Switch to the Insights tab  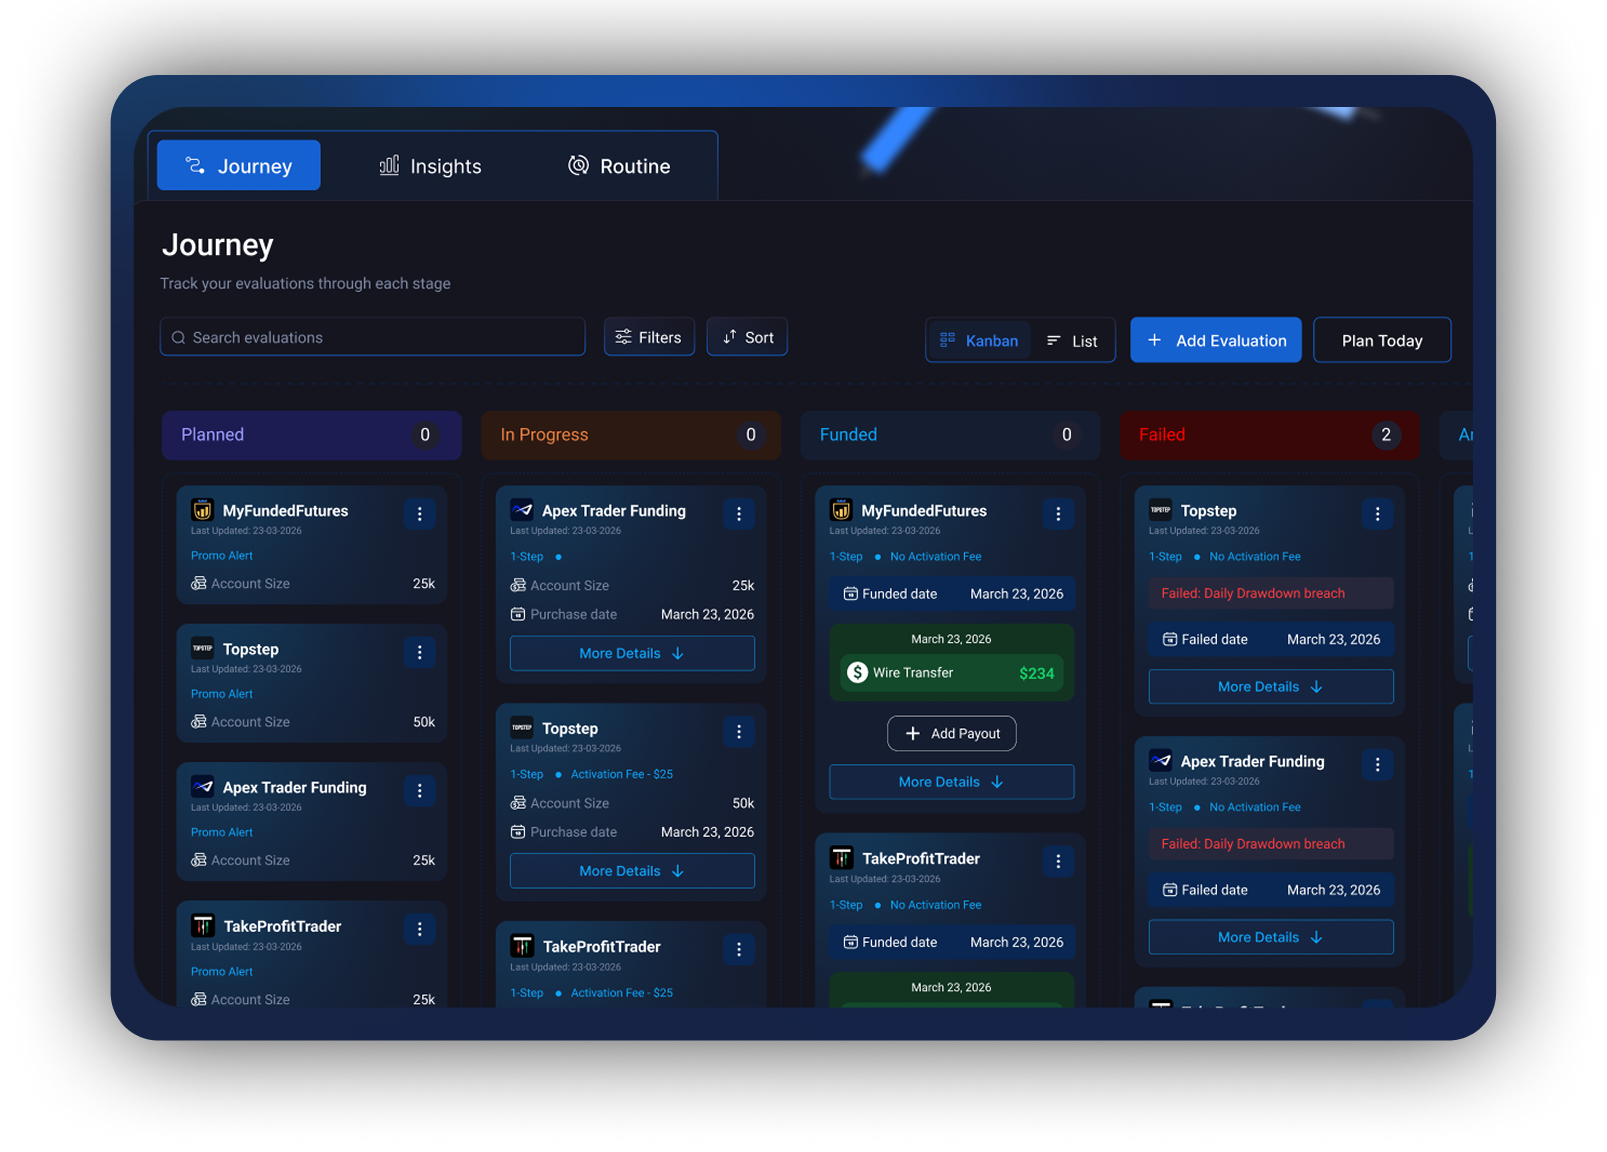(430, 166)
